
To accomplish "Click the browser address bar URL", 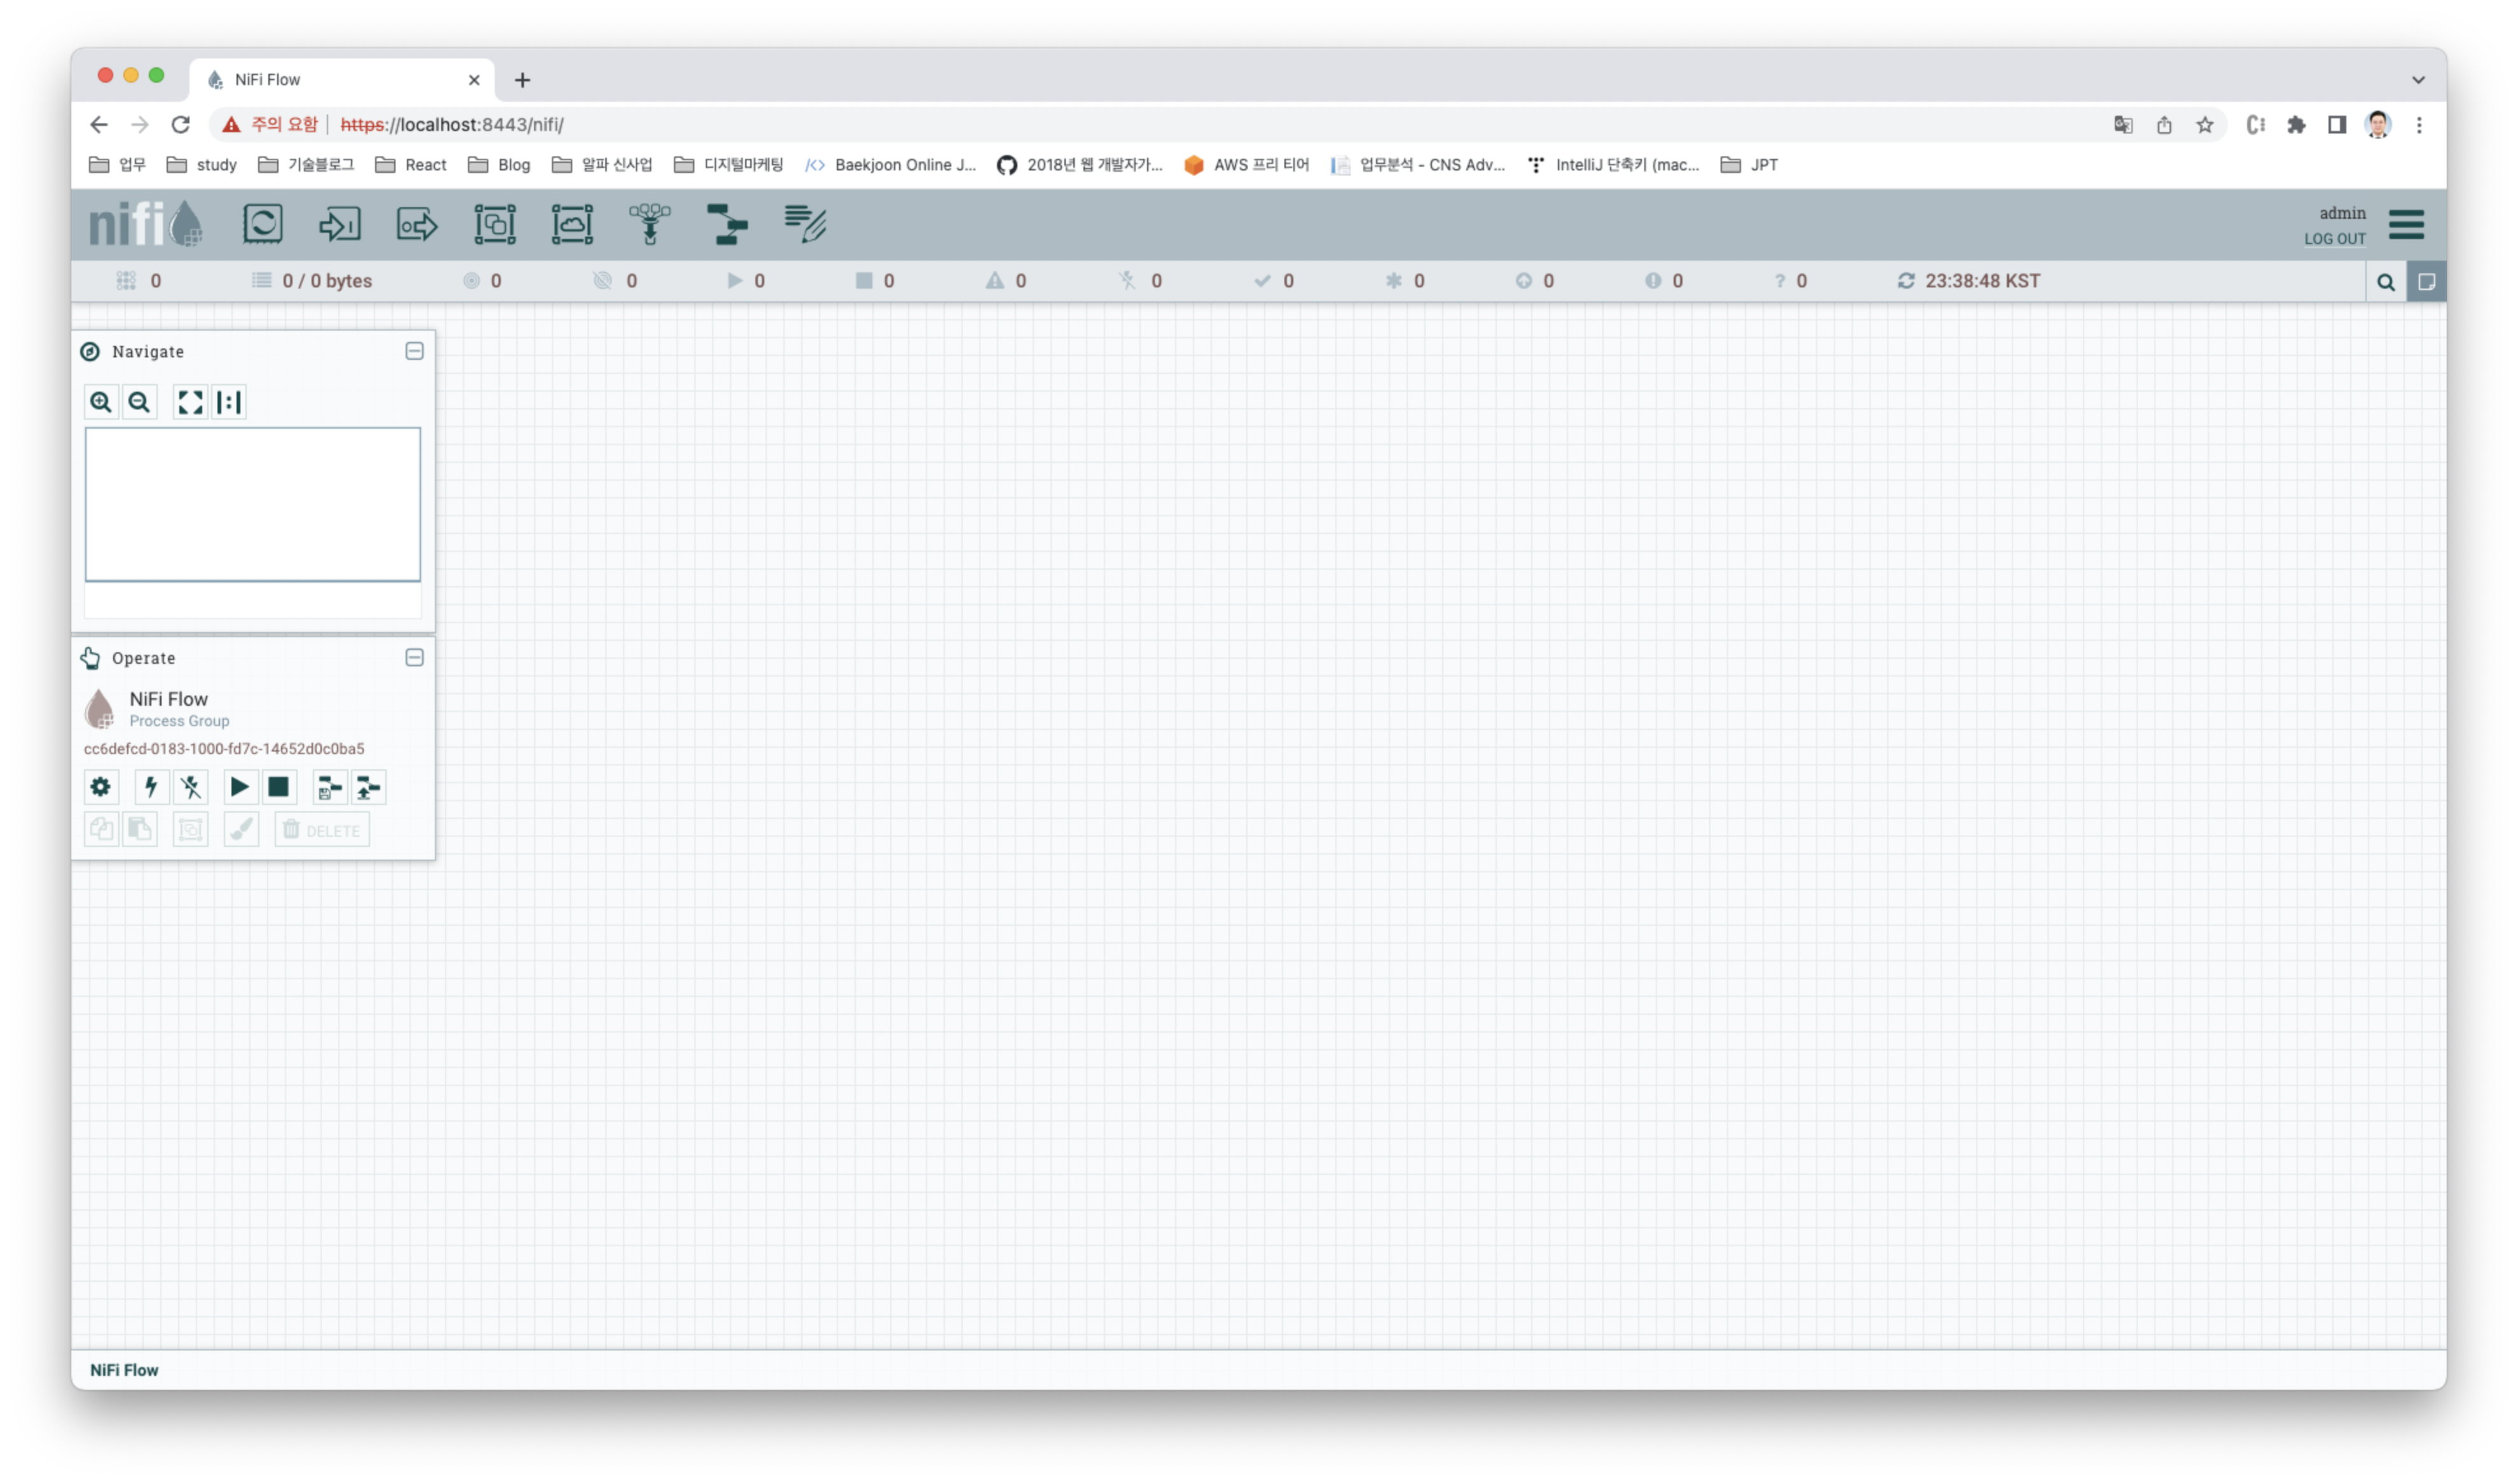I will click(x=452, y=125).
